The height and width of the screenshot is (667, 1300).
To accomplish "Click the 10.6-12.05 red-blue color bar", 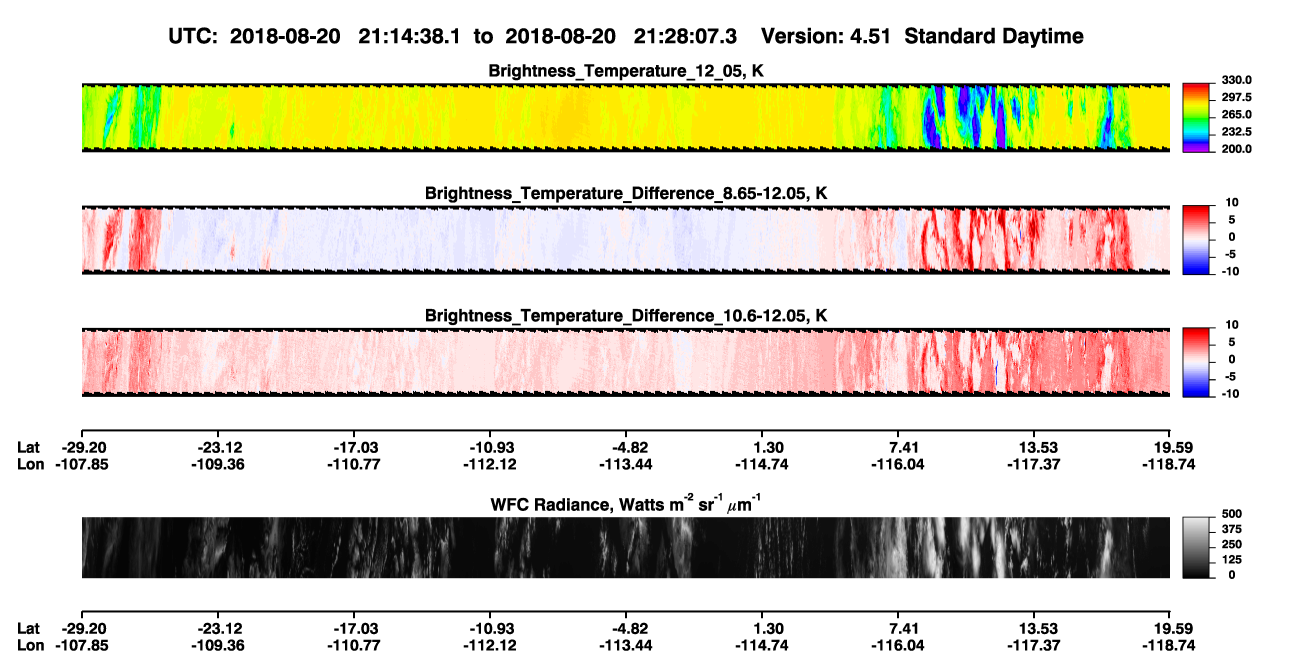I will point(1196,362).
